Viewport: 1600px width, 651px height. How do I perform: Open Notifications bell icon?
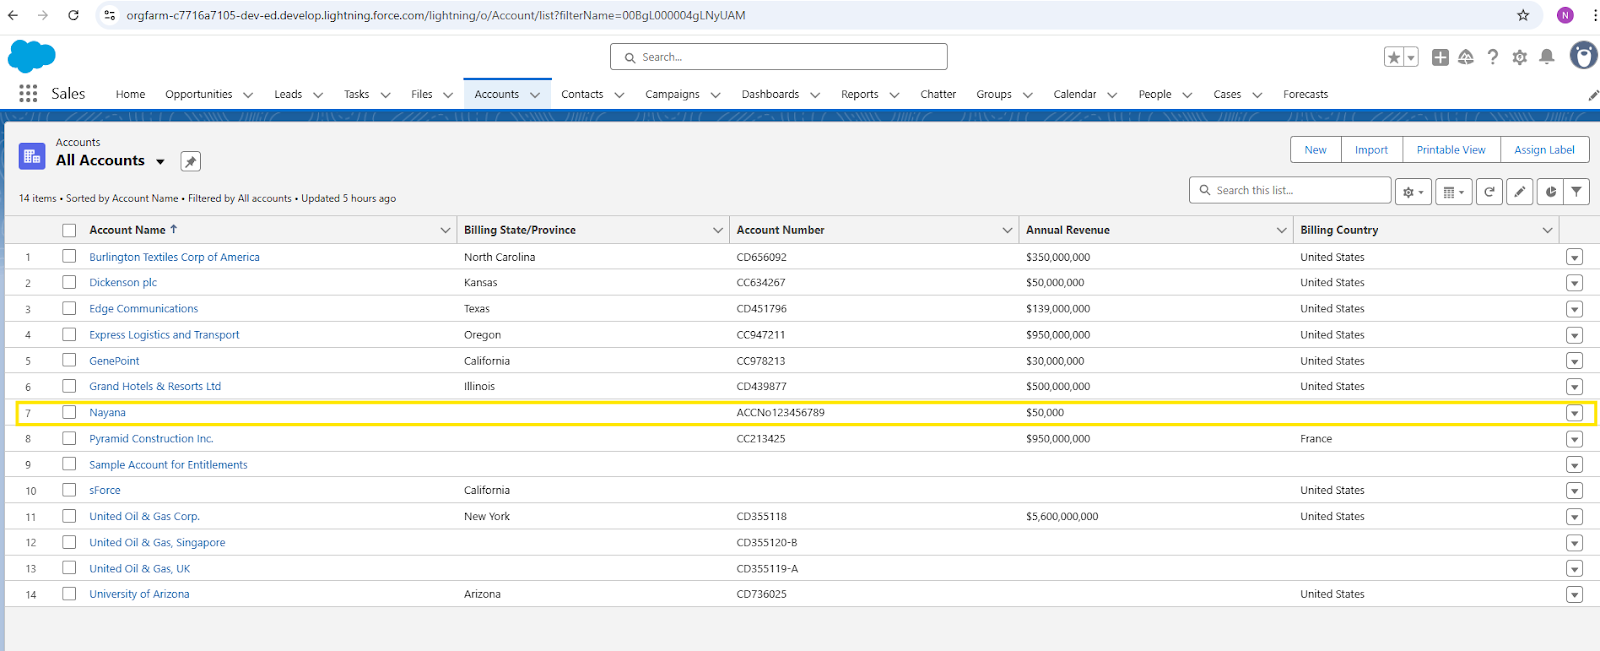pyautogui.click(x=1547, y=57)
